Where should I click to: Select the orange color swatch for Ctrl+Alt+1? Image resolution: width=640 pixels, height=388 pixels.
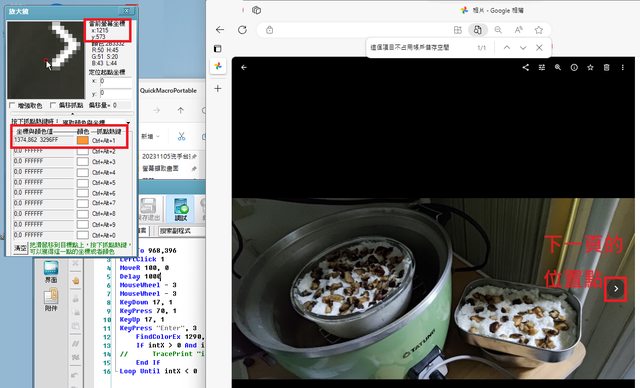point(82,140)
